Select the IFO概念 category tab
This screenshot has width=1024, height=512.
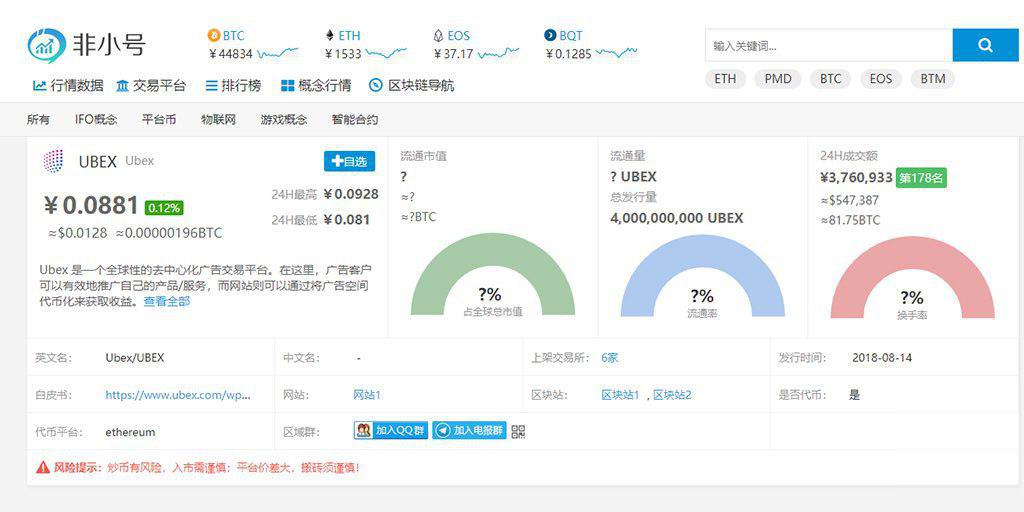(96, 120)
